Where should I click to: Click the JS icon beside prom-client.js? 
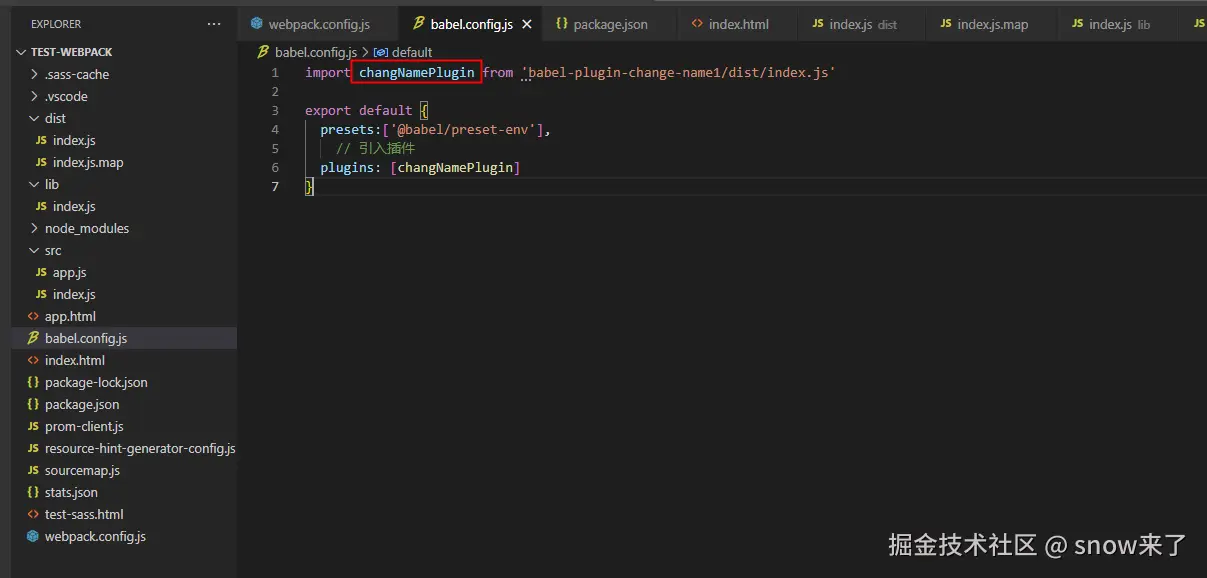33,426
